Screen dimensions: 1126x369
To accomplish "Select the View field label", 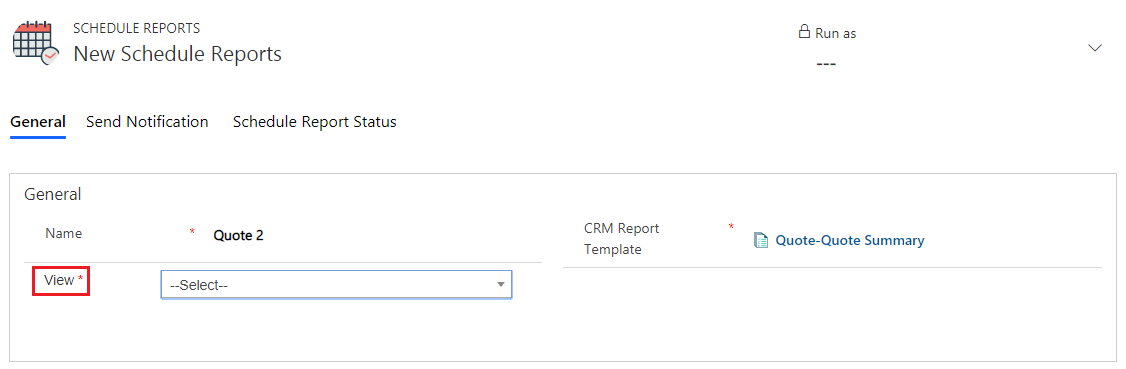I will (59, 280).
